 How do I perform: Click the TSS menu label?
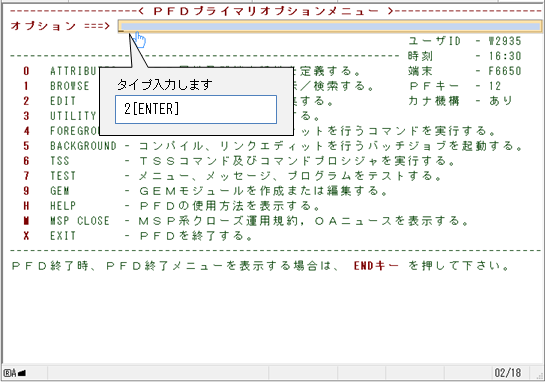pos(60,161)
